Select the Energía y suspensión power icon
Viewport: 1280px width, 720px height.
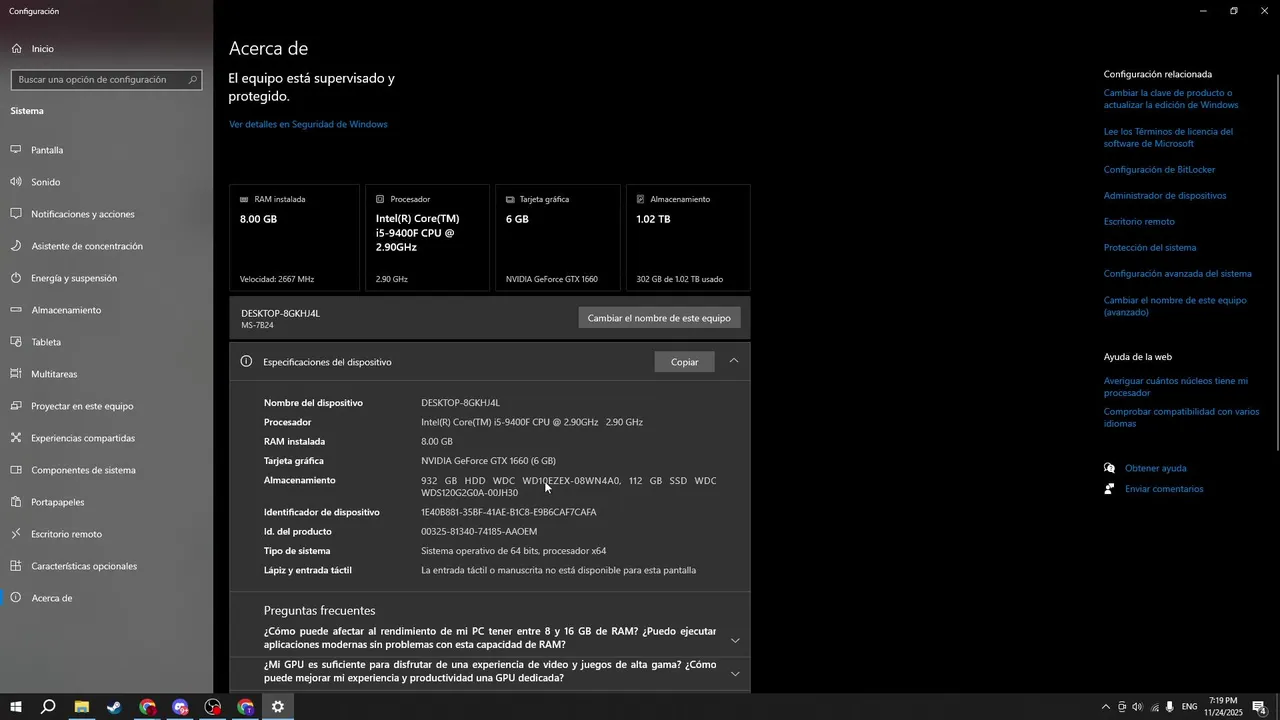pos(16,278)
